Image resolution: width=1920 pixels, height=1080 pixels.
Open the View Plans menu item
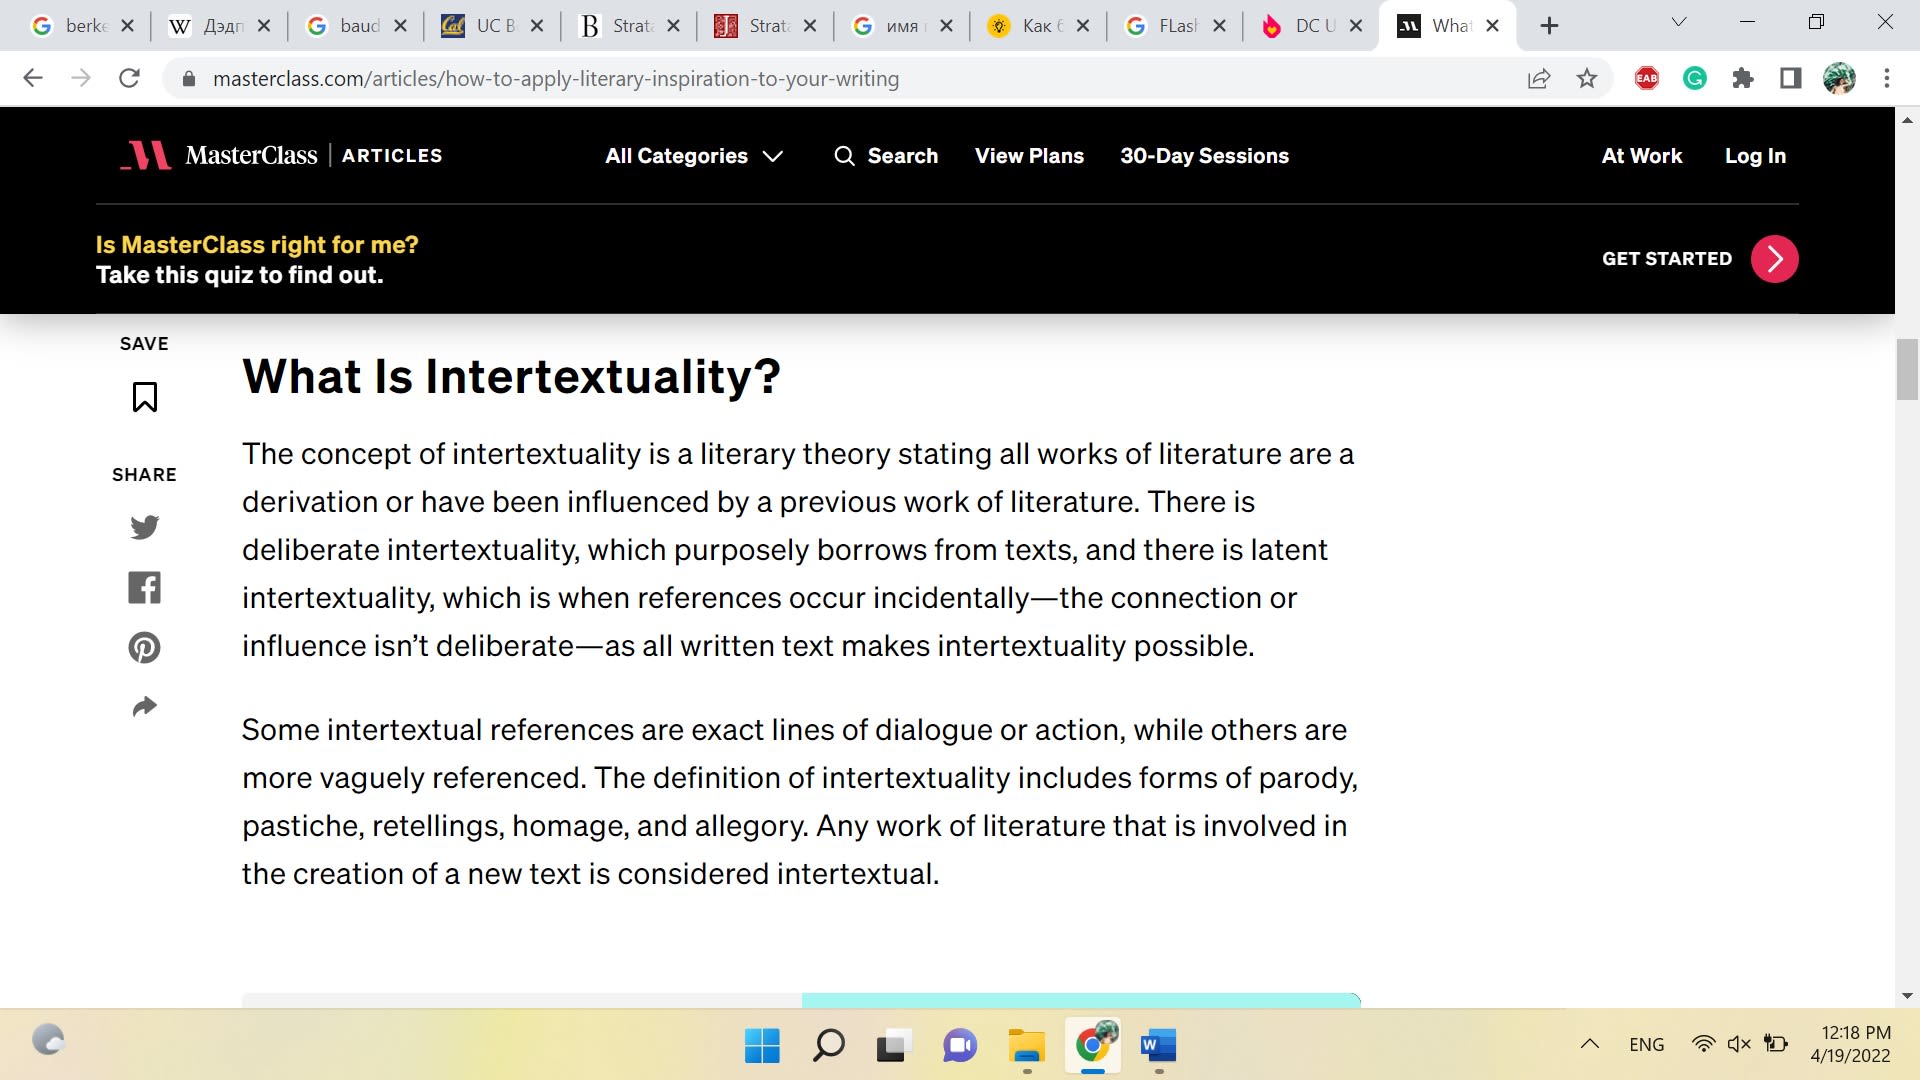pyautogui.click(x=1029, y=156)
